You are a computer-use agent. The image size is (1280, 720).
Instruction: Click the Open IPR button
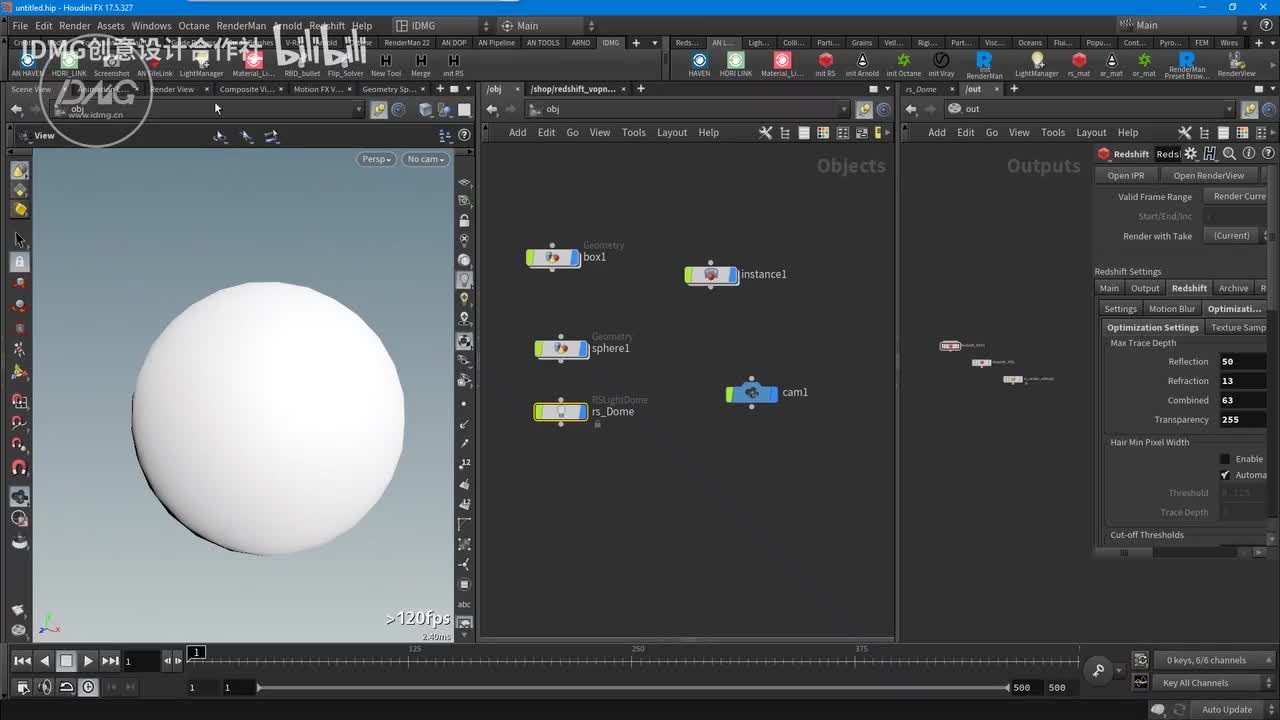(1125, 176)
